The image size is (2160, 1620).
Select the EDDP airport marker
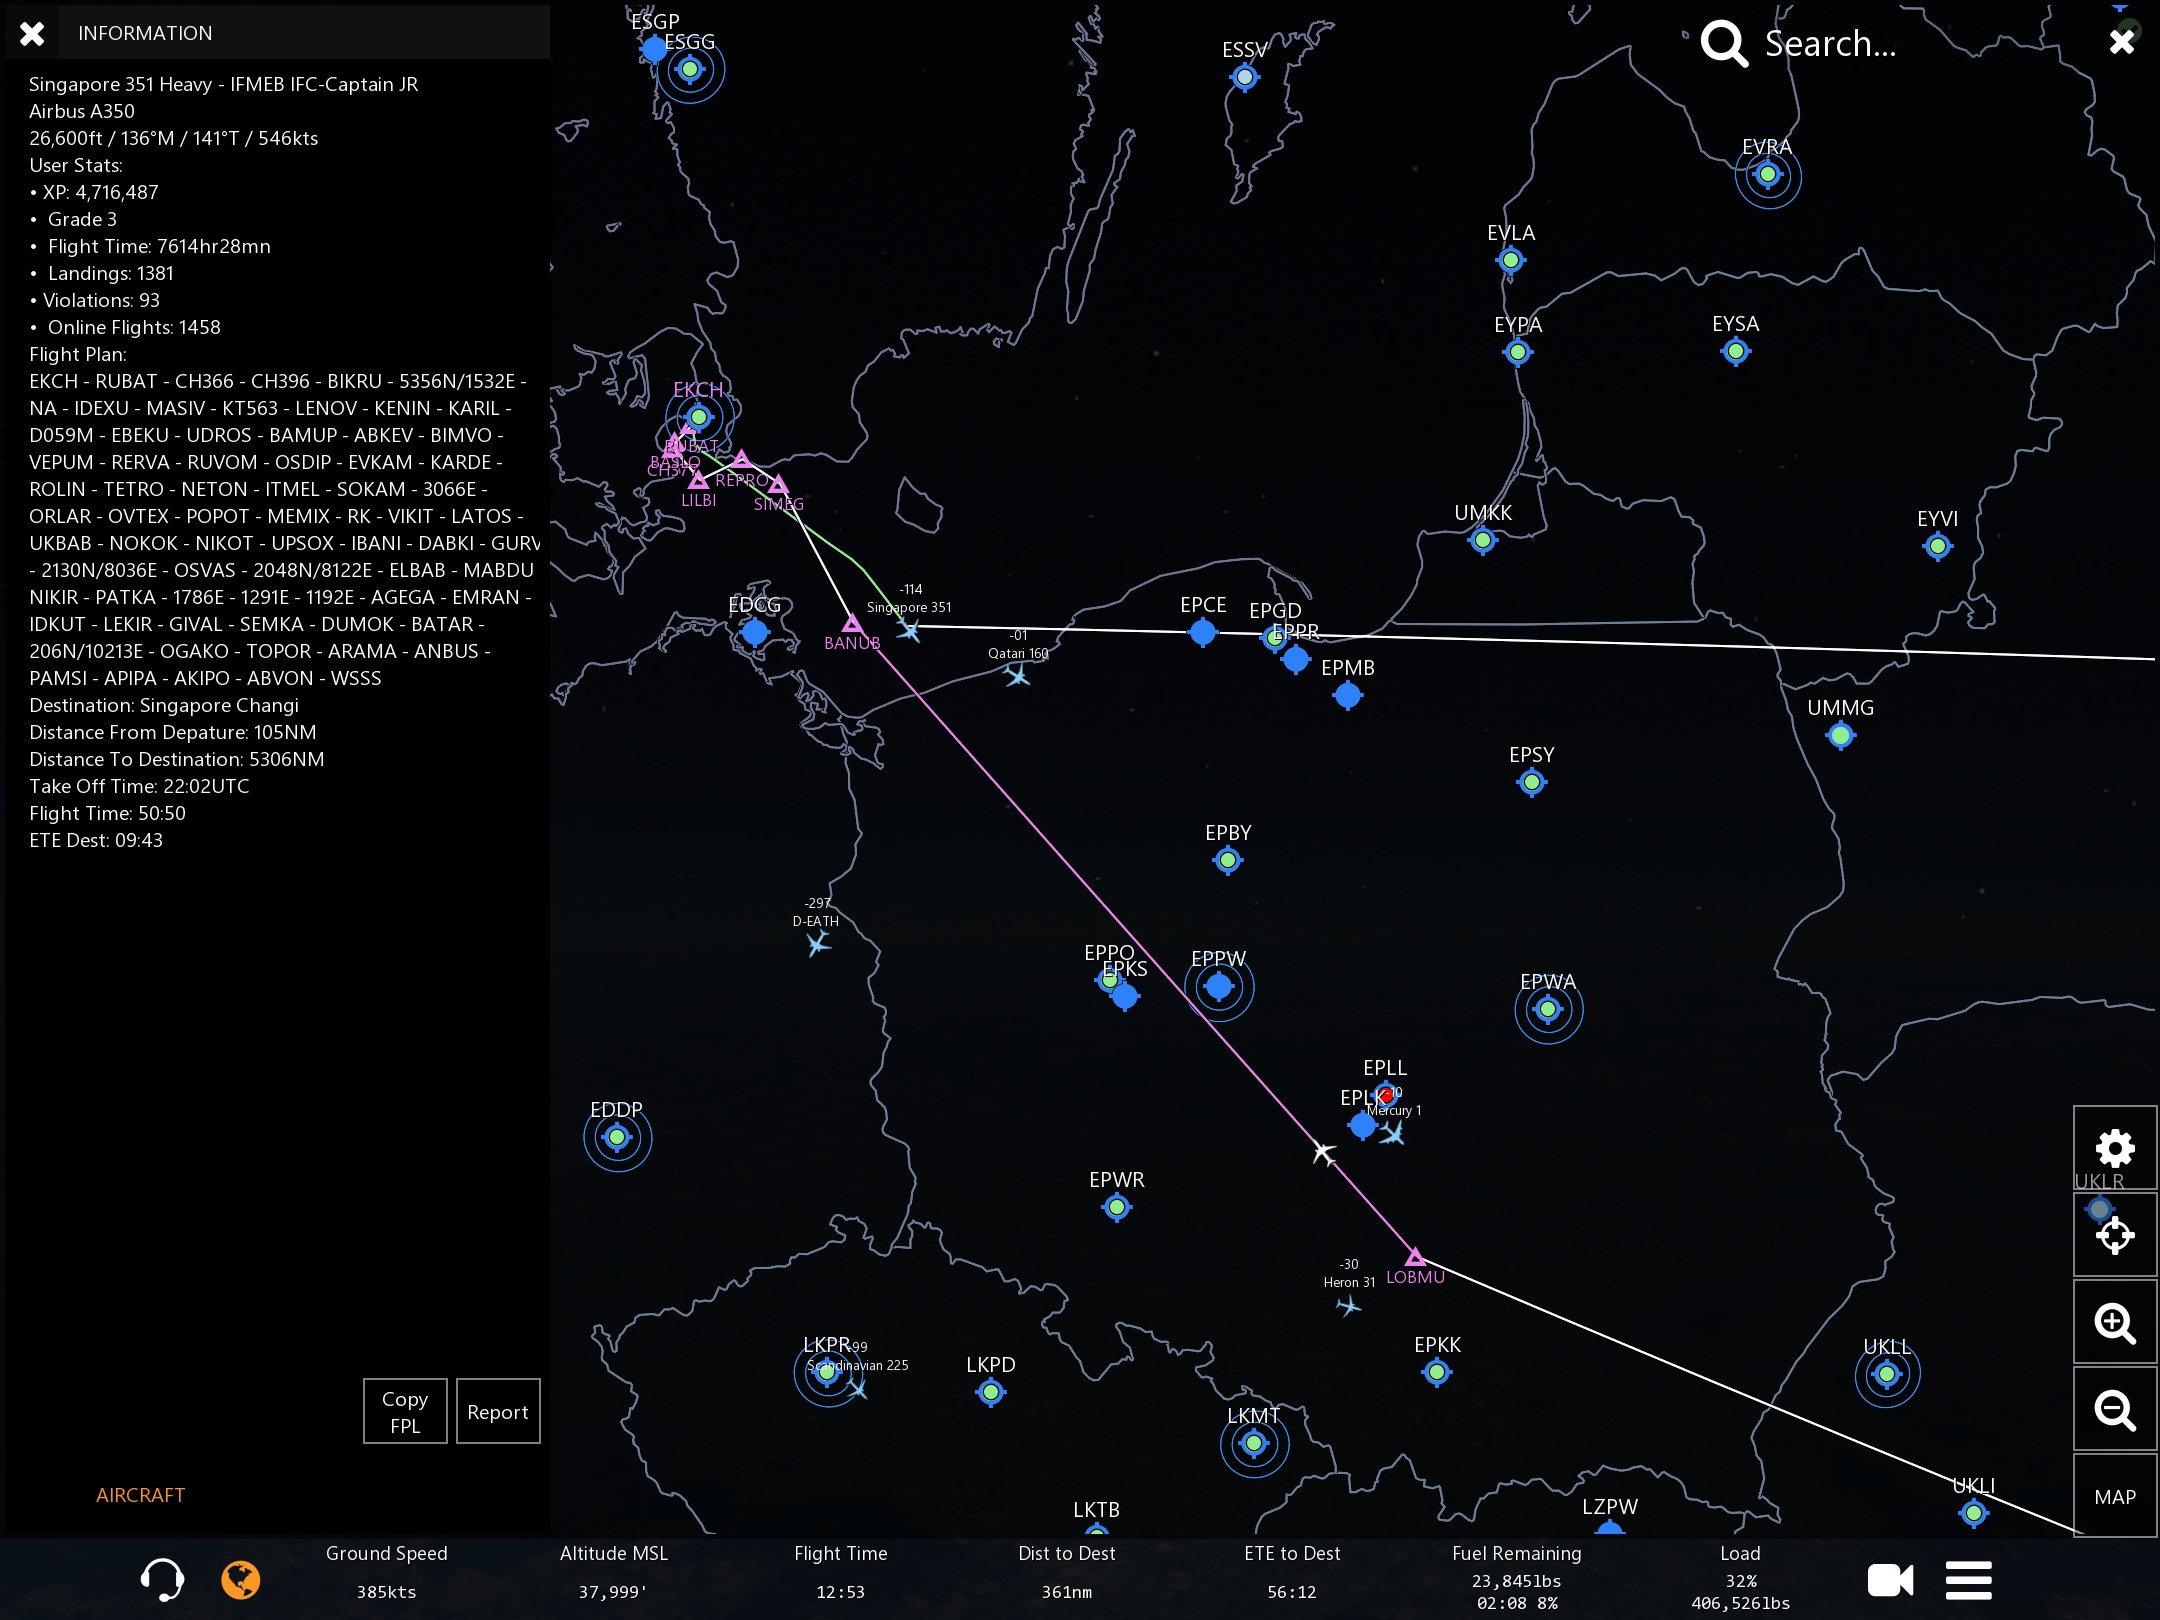pyautogui.click(x=617, y=1137)
